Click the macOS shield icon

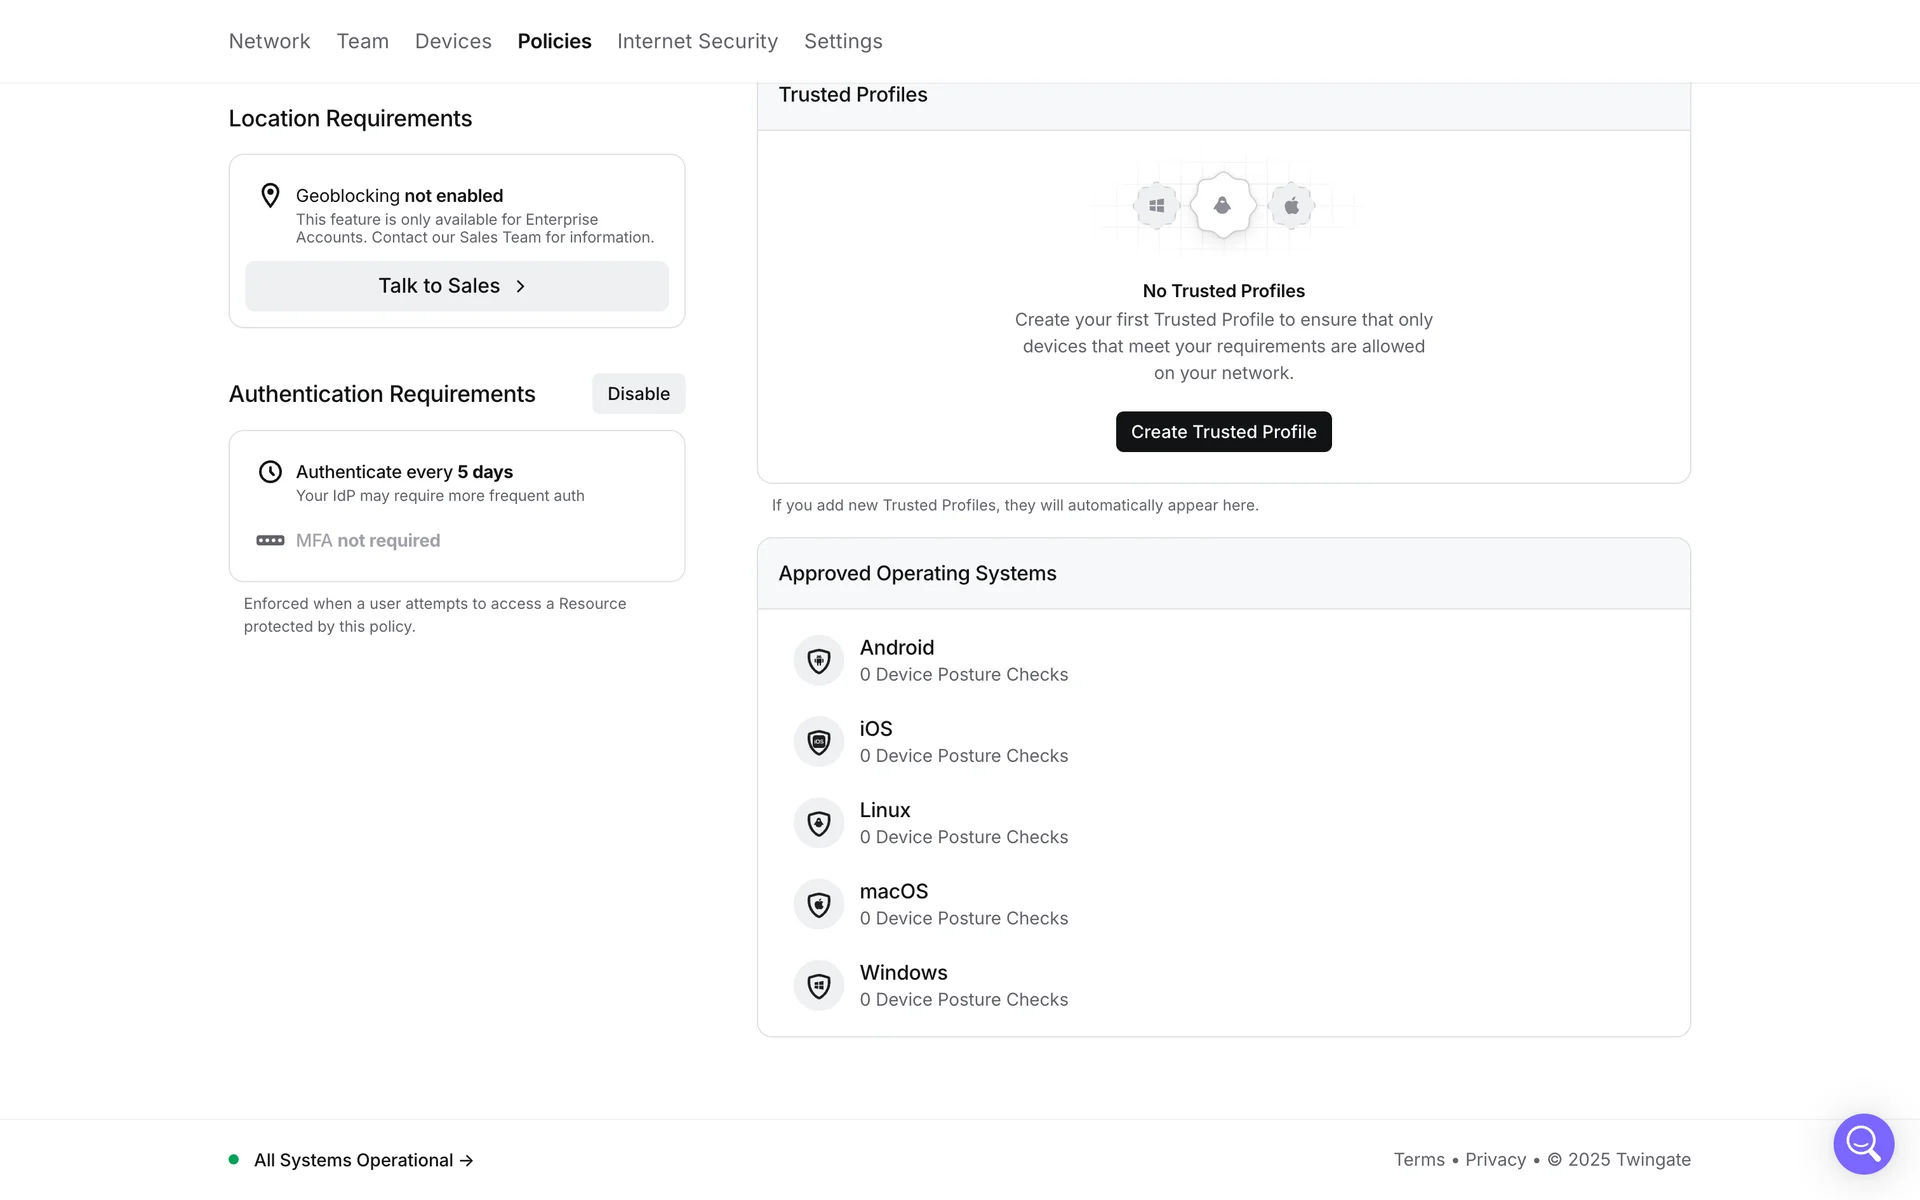819,904
